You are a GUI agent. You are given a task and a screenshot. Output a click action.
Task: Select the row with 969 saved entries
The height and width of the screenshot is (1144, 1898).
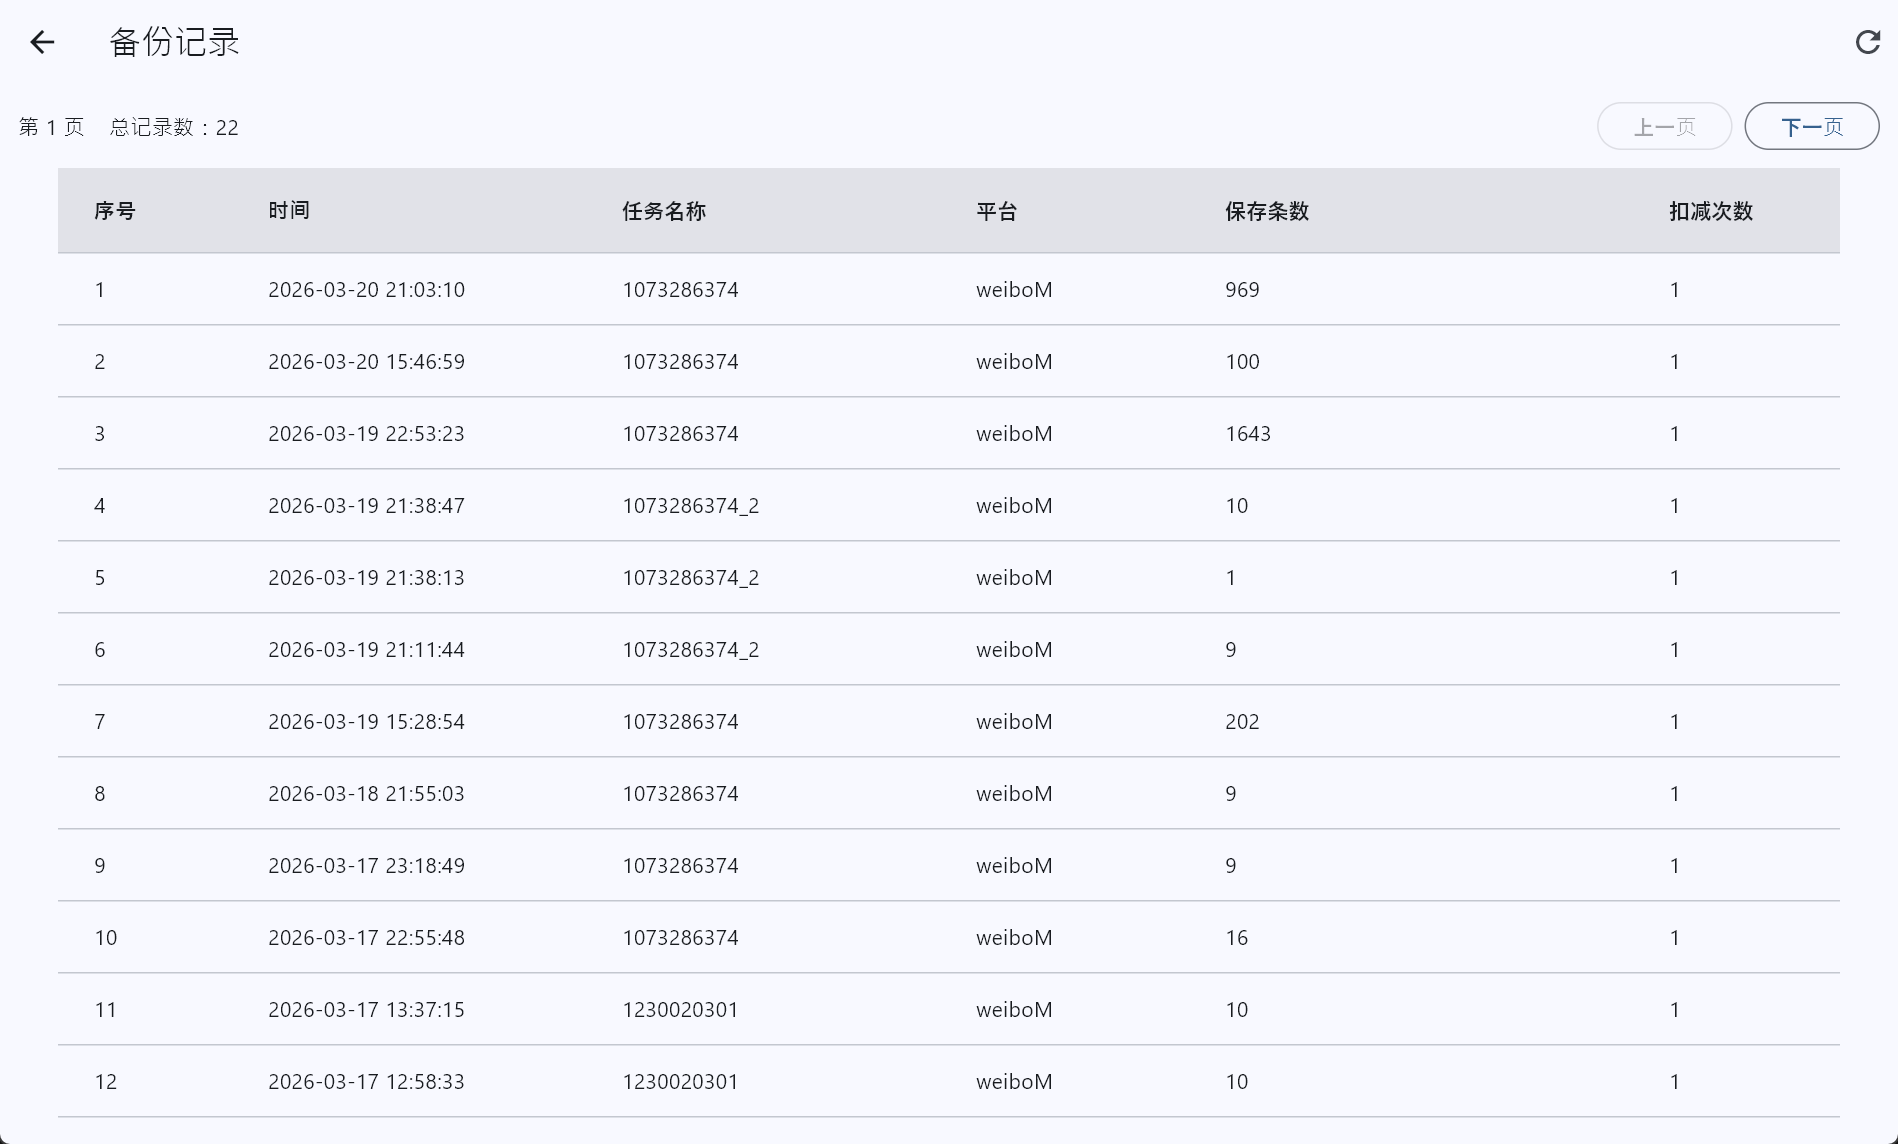coord(1242,290)
